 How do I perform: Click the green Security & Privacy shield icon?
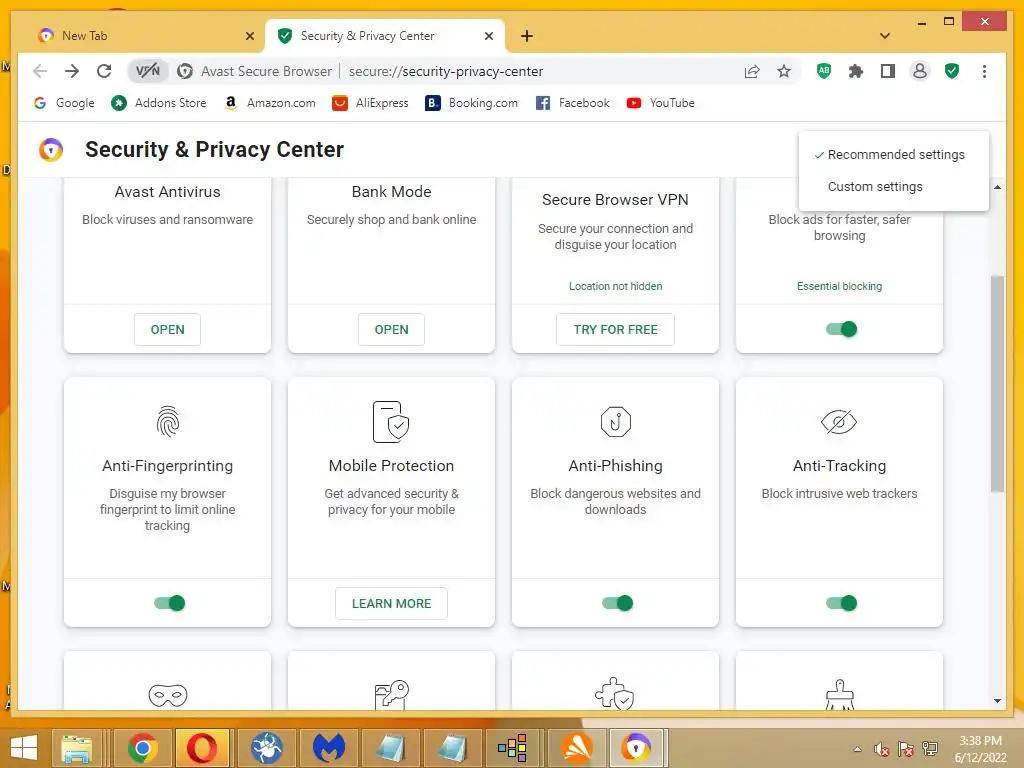tap(952, 71)
